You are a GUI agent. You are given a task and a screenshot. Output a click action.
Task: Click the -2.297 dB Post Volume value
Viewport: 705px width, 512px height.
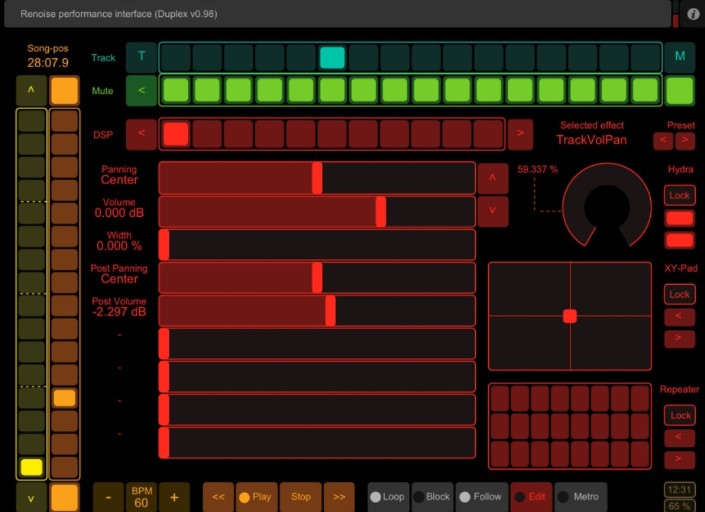119,312
